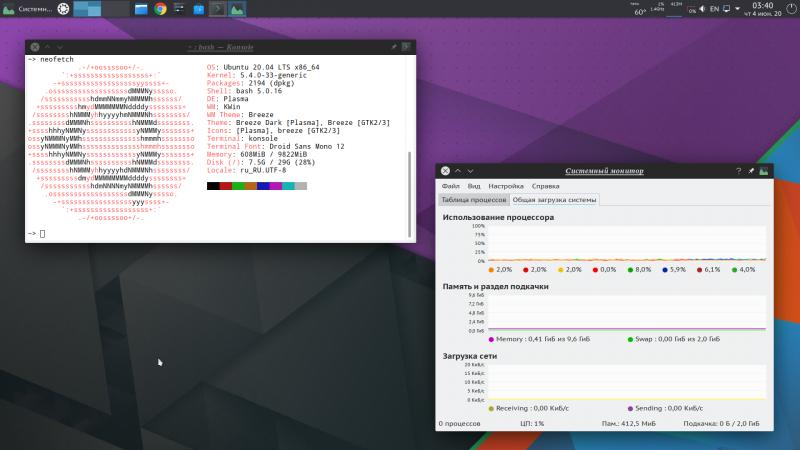Click the Память и раздел подкачки graph
The height and width of the screenshot is (450, 800).
627,313
